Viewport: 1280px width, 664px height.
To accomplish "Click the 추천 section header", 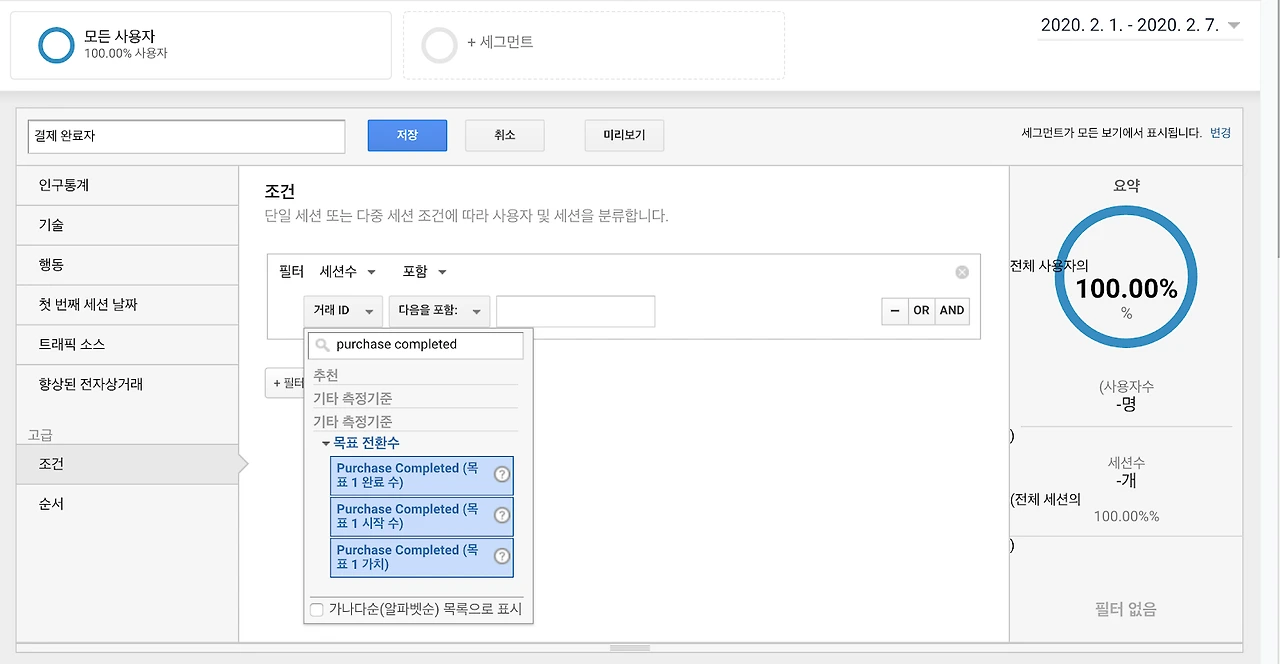I will [x=326, y=376].
